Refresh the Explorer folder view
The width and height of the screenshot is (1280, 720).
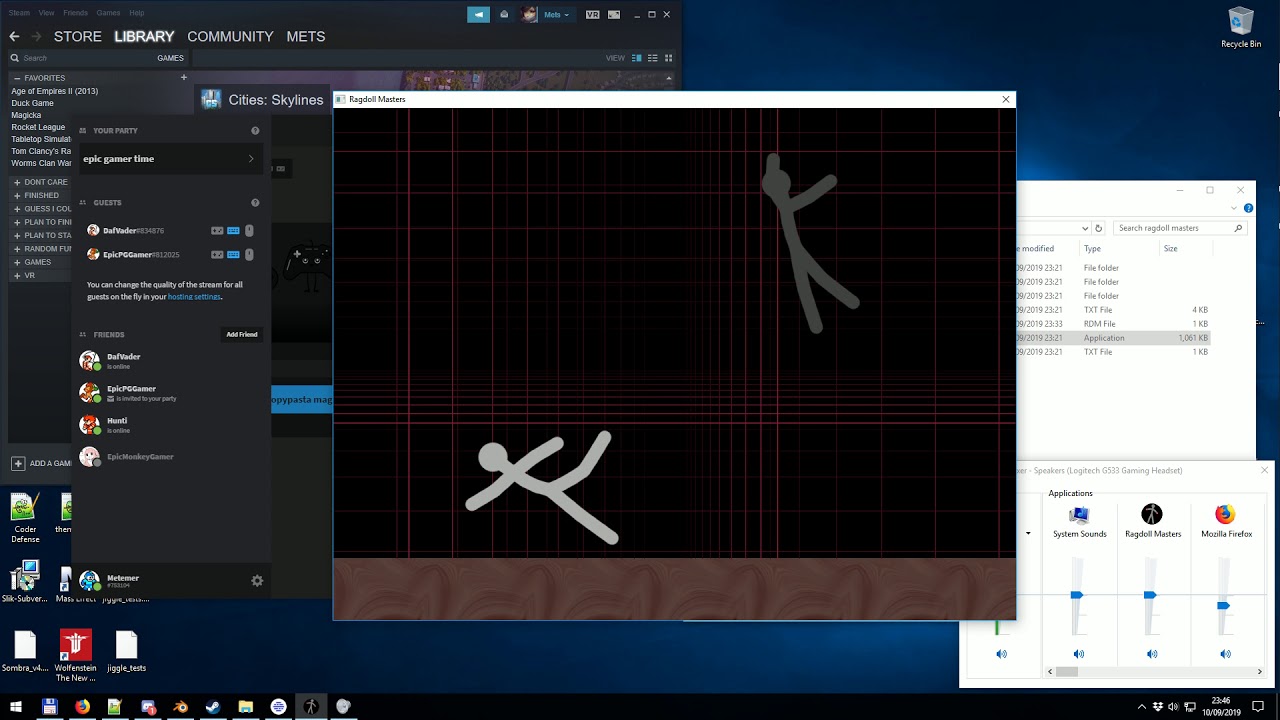point(1098,228)
